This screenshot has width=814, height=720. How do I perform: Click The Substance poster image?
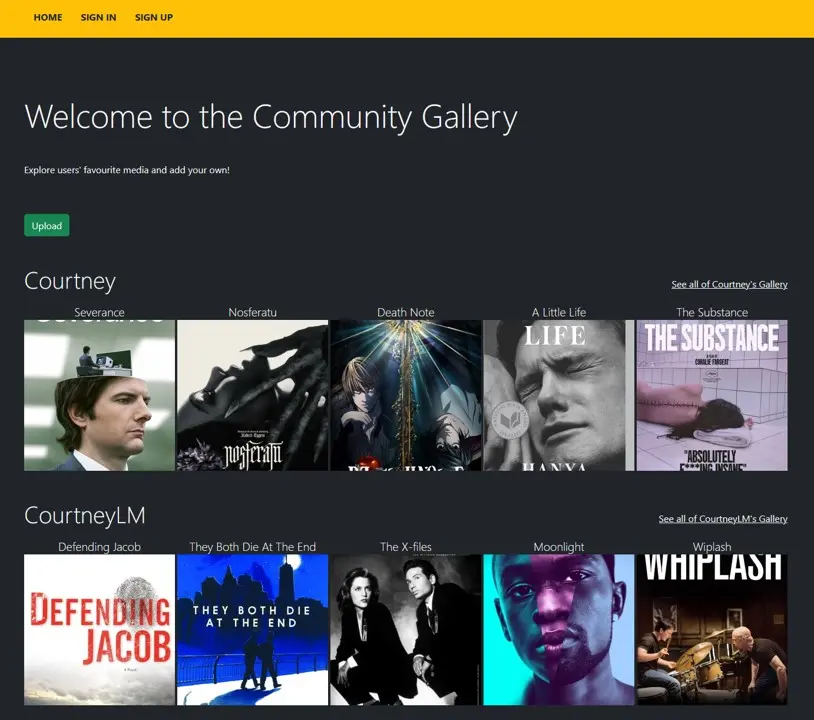point(711,394)
